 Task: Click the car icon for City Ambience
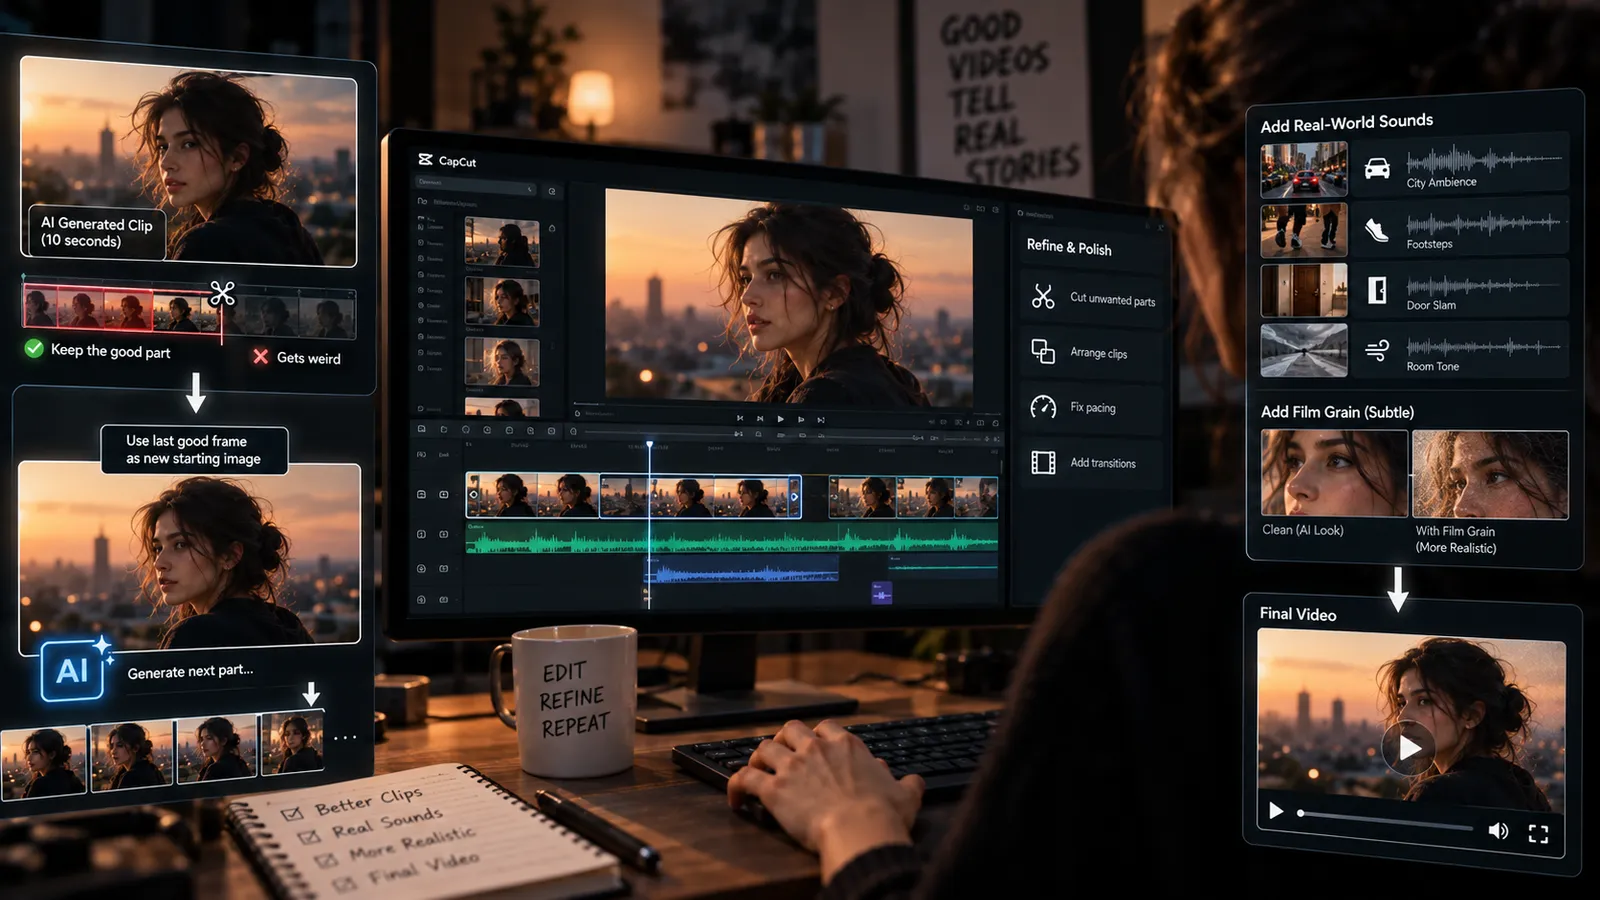(x=1377, y=168)
